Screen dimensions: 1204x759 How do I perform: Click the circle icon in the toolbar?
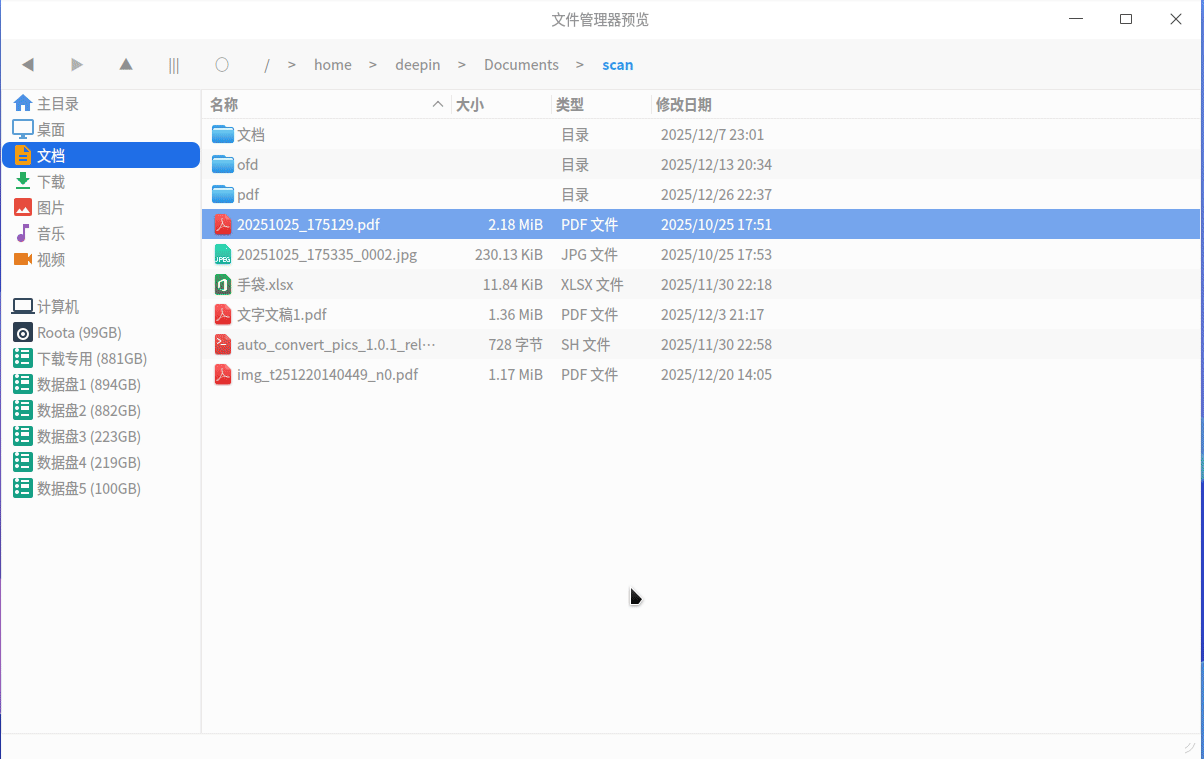coord(222,65)
